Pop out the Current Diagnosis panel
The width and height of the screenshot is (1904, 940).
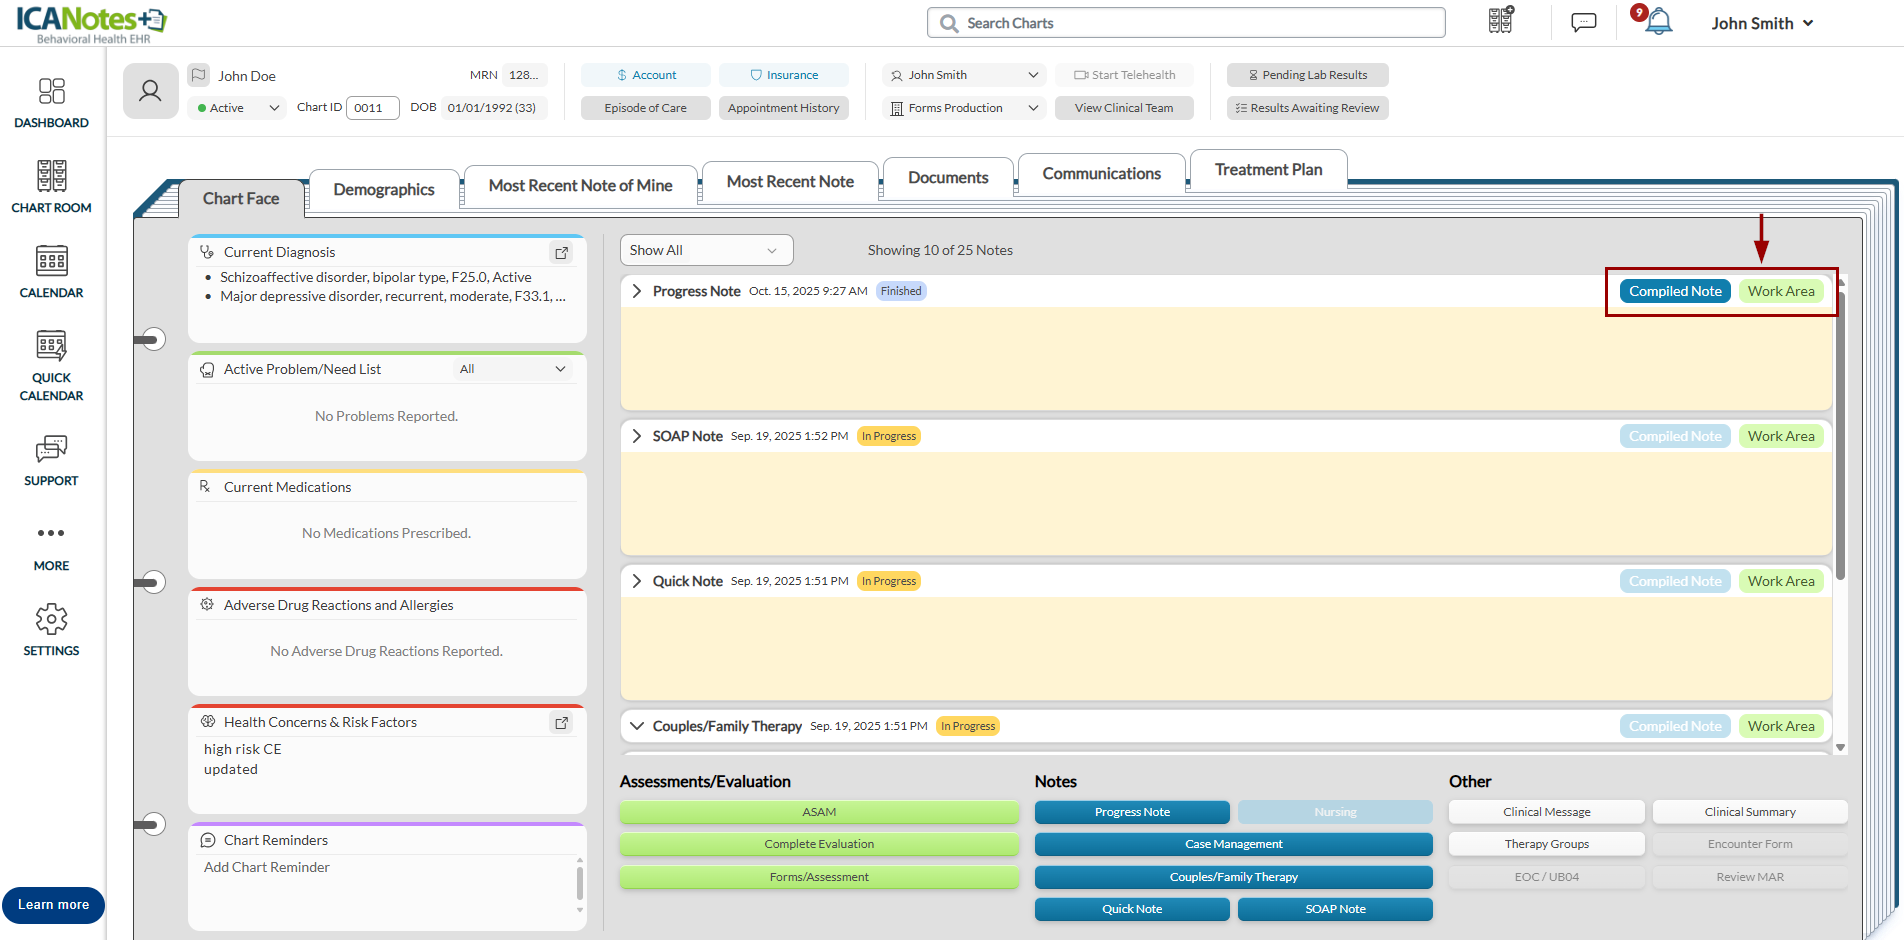(561, 253)
